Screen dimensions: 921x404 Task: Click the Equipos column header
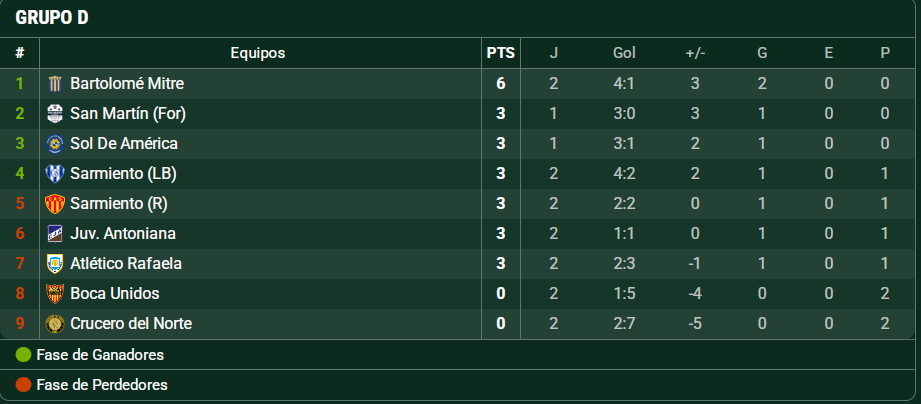coord(257,53)
